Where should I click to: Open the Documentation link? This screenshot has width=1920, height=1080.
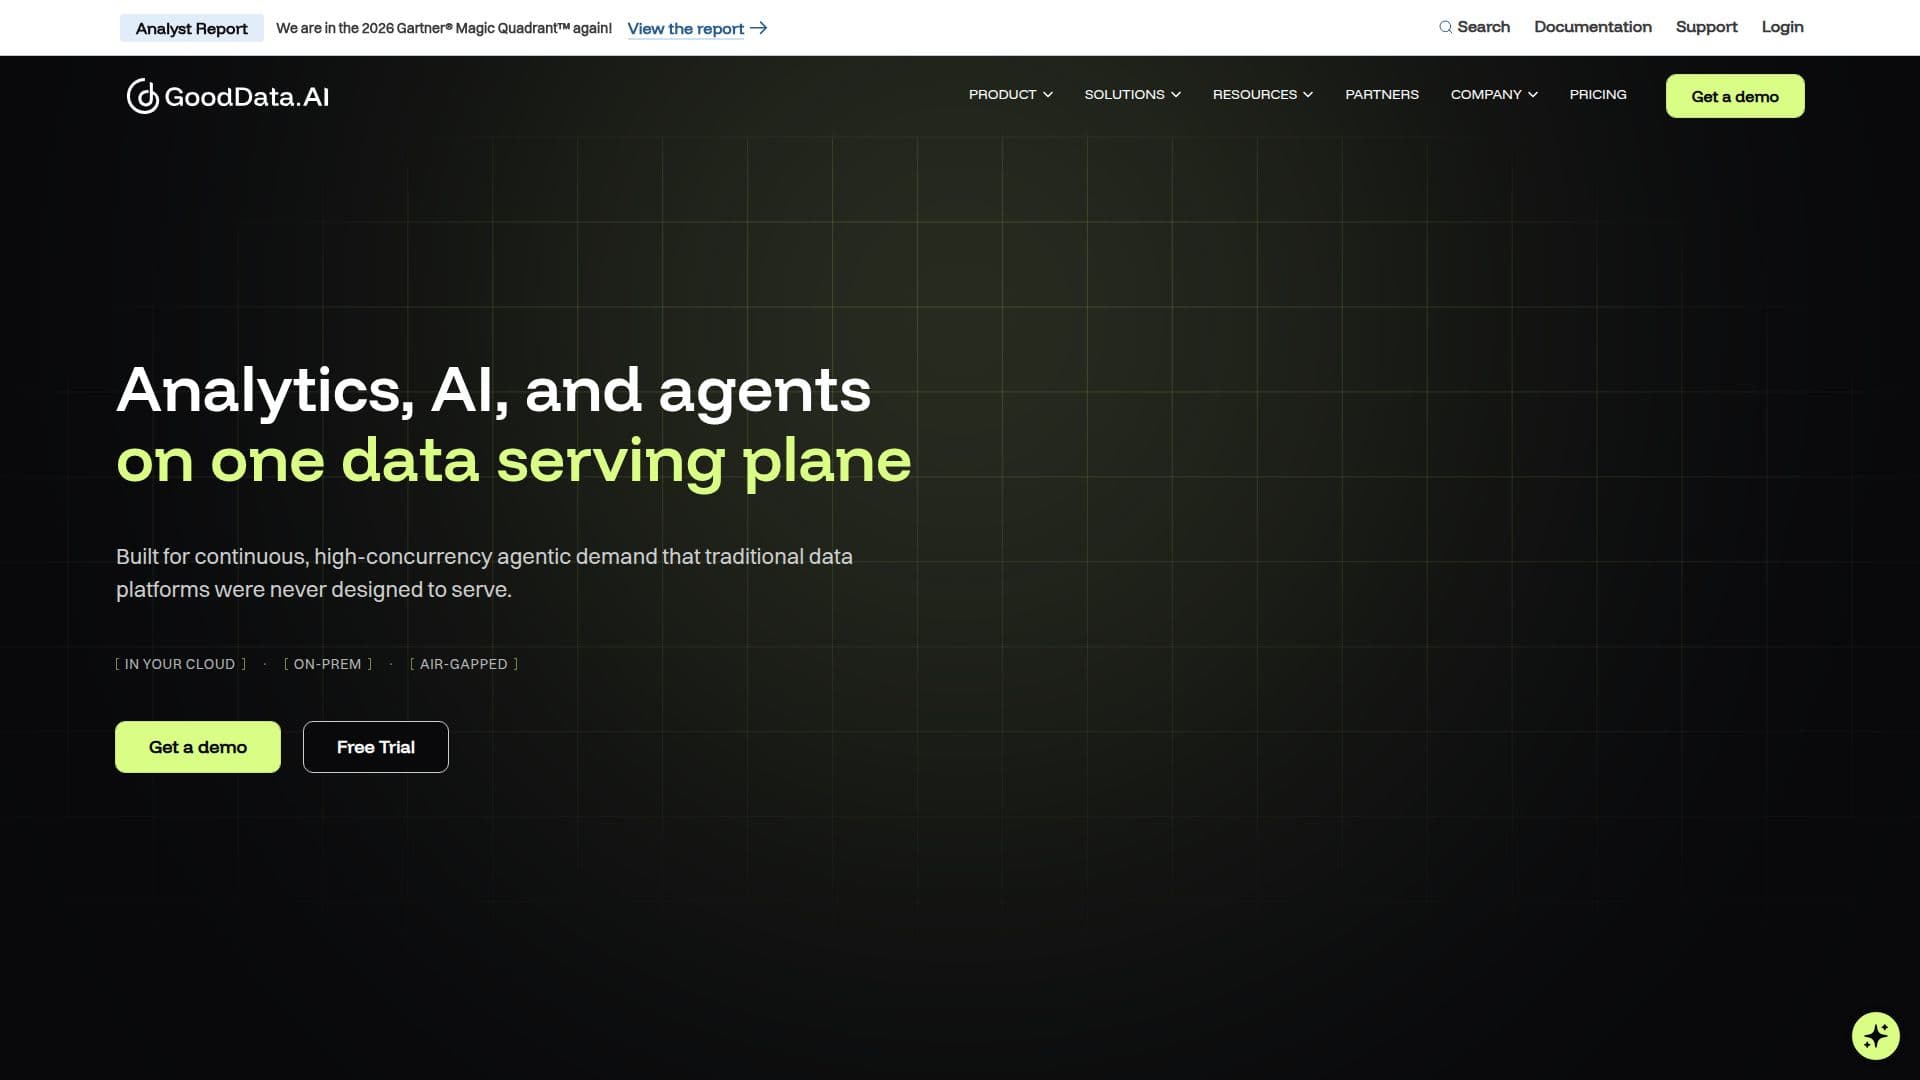(x=1593, y=27)
